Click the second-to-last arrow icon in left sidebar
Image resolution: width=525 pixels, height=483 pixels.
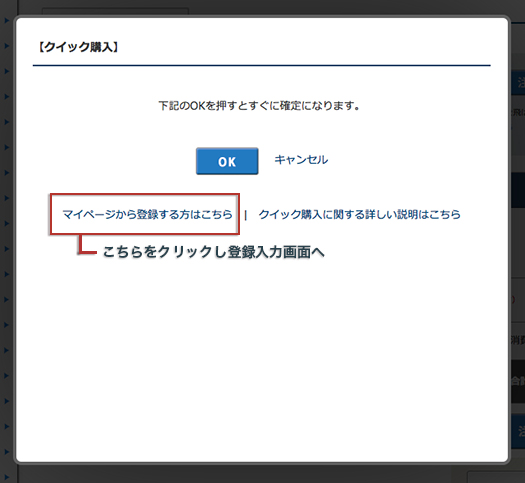click(6, 452)
